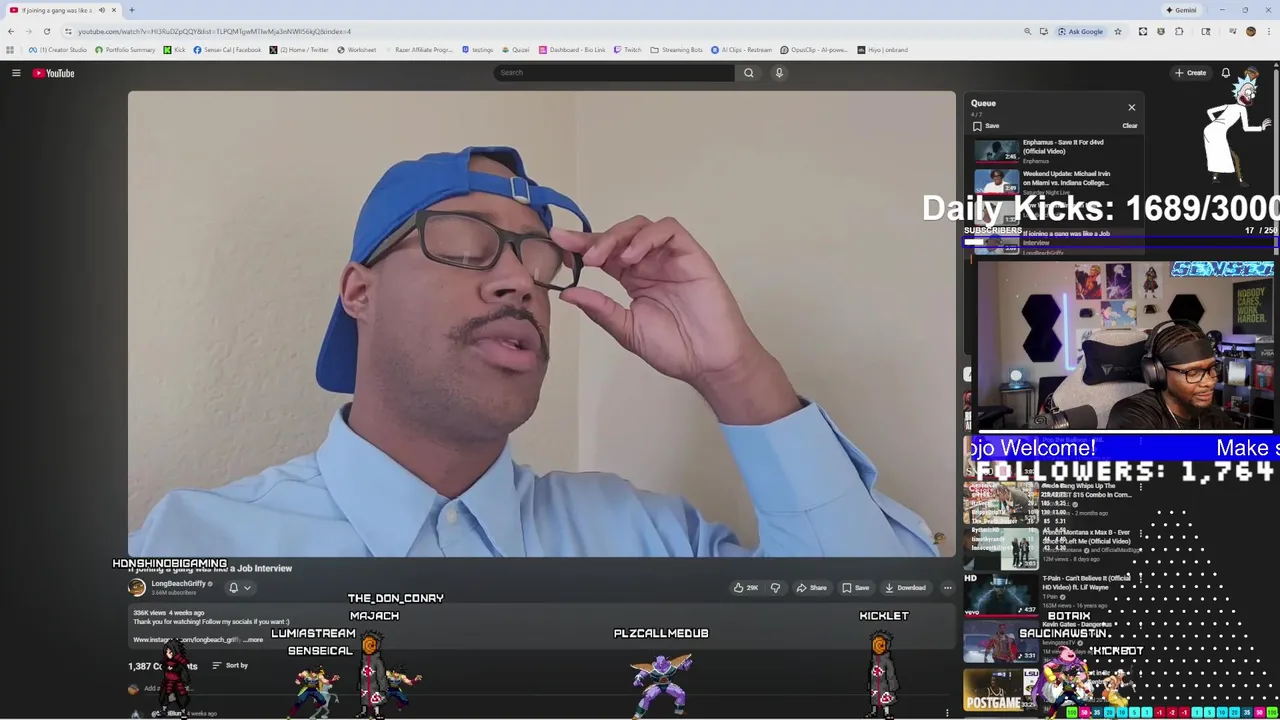The height and width of the screenshot is (720, 1280).
Task: Dislike the video
Action: 775,588
